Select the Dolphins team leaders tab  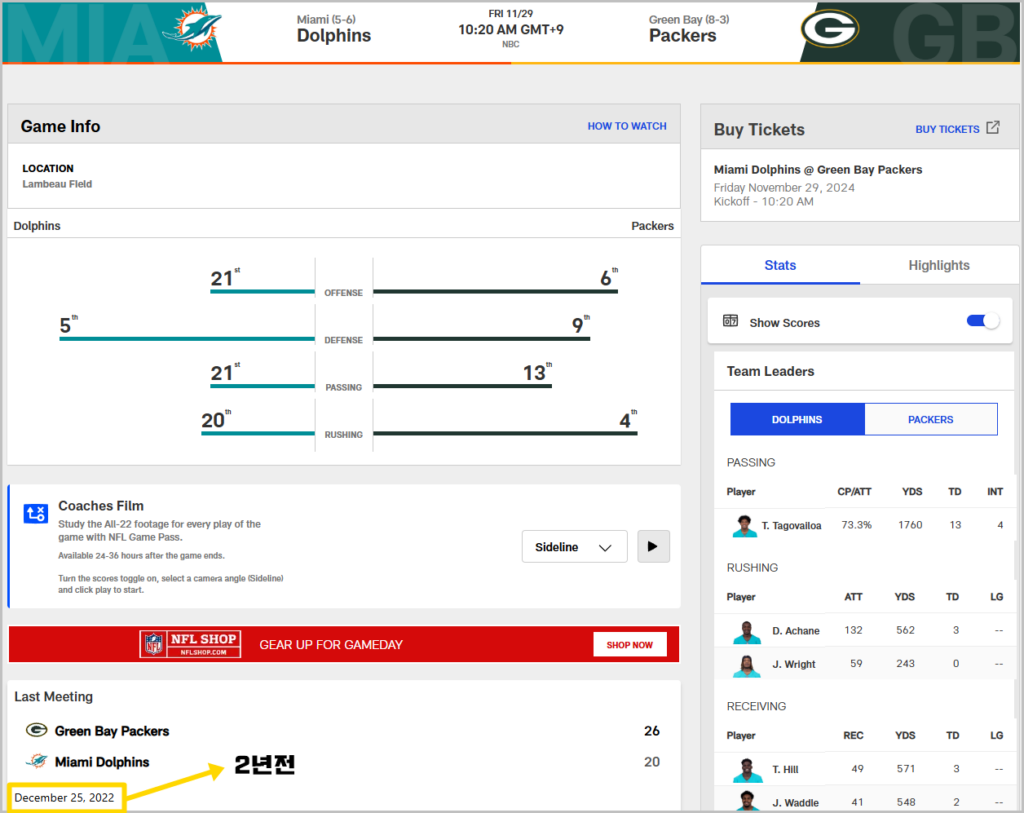pyautogui.click(x=797, y=419)
